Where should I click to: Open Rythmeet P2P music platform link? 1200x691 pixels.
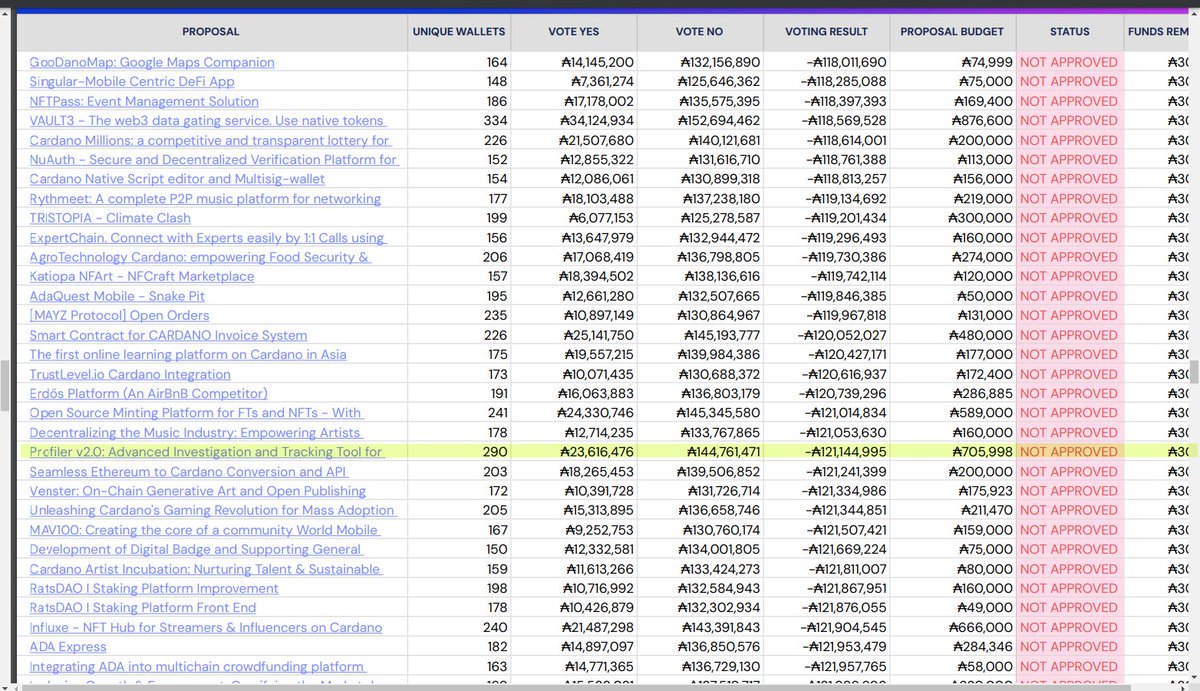tap(205, 199)
